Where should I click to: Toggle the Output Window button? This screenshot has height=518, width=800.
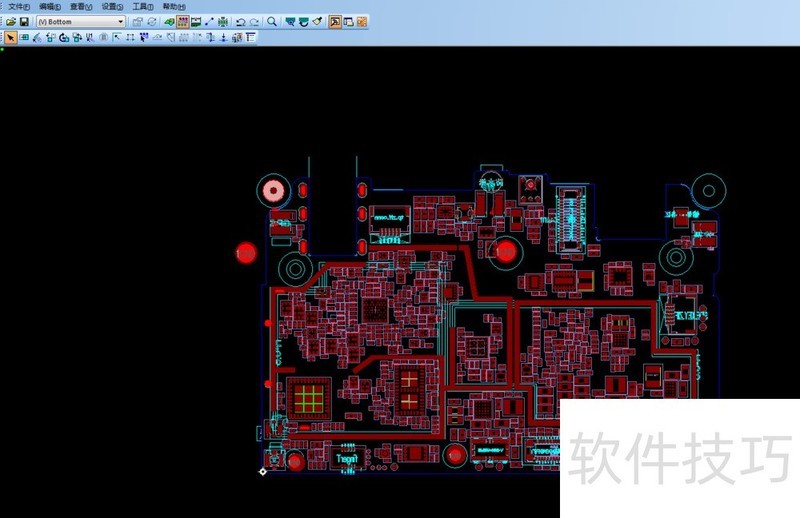click(335, 22)
